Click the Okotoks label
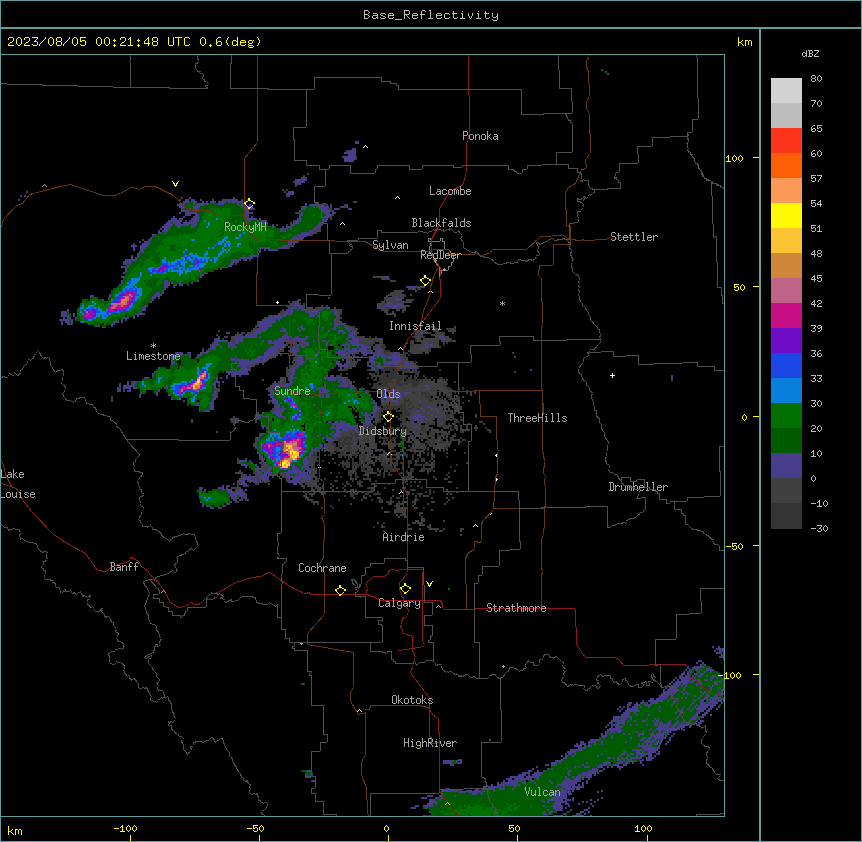The width and height of the screenshot is (862, 842). click(x=412, y=700)
